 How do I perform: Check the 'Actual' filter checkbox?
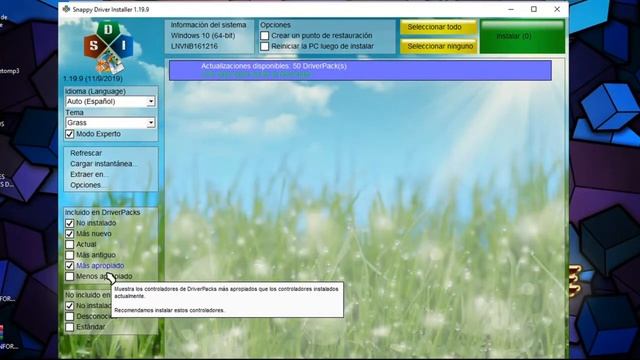[69, 244]
